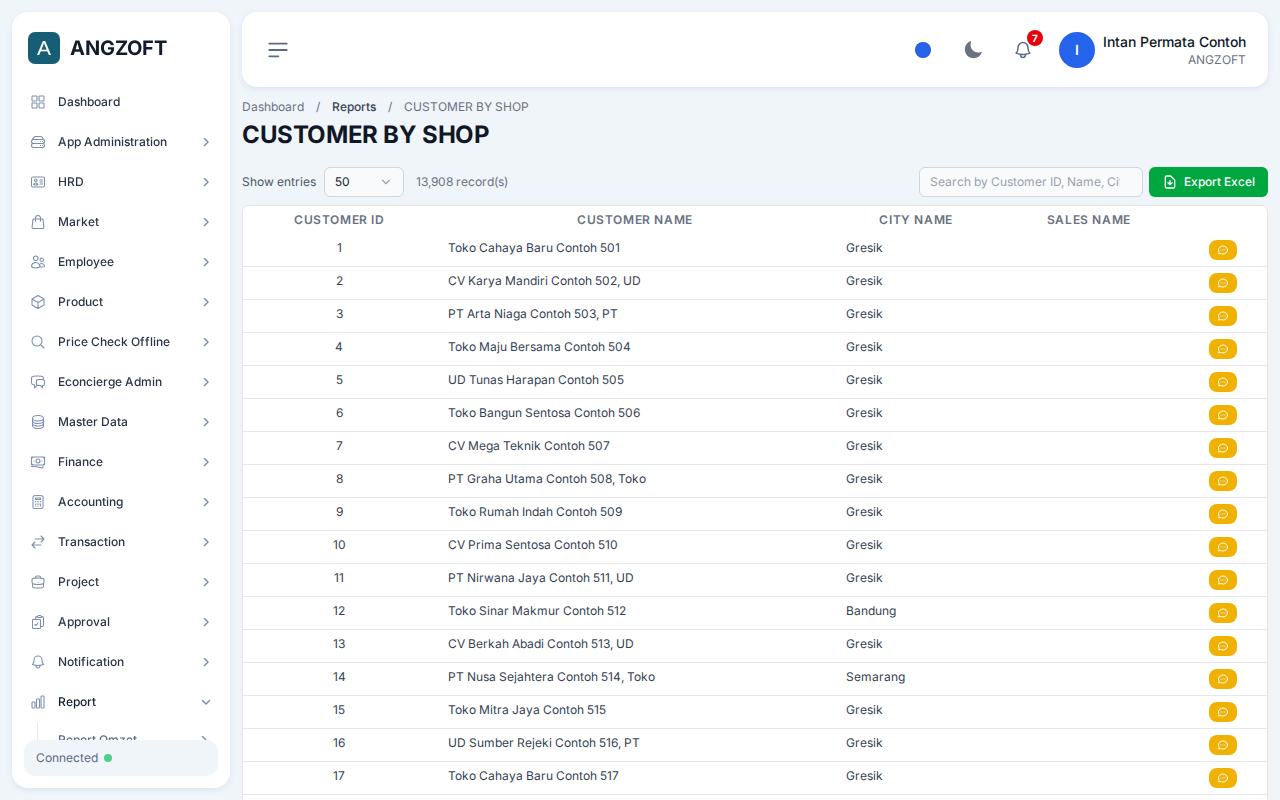Open comment button for Toko Sinar Makmur Contoh 512

click(1223, 613)
